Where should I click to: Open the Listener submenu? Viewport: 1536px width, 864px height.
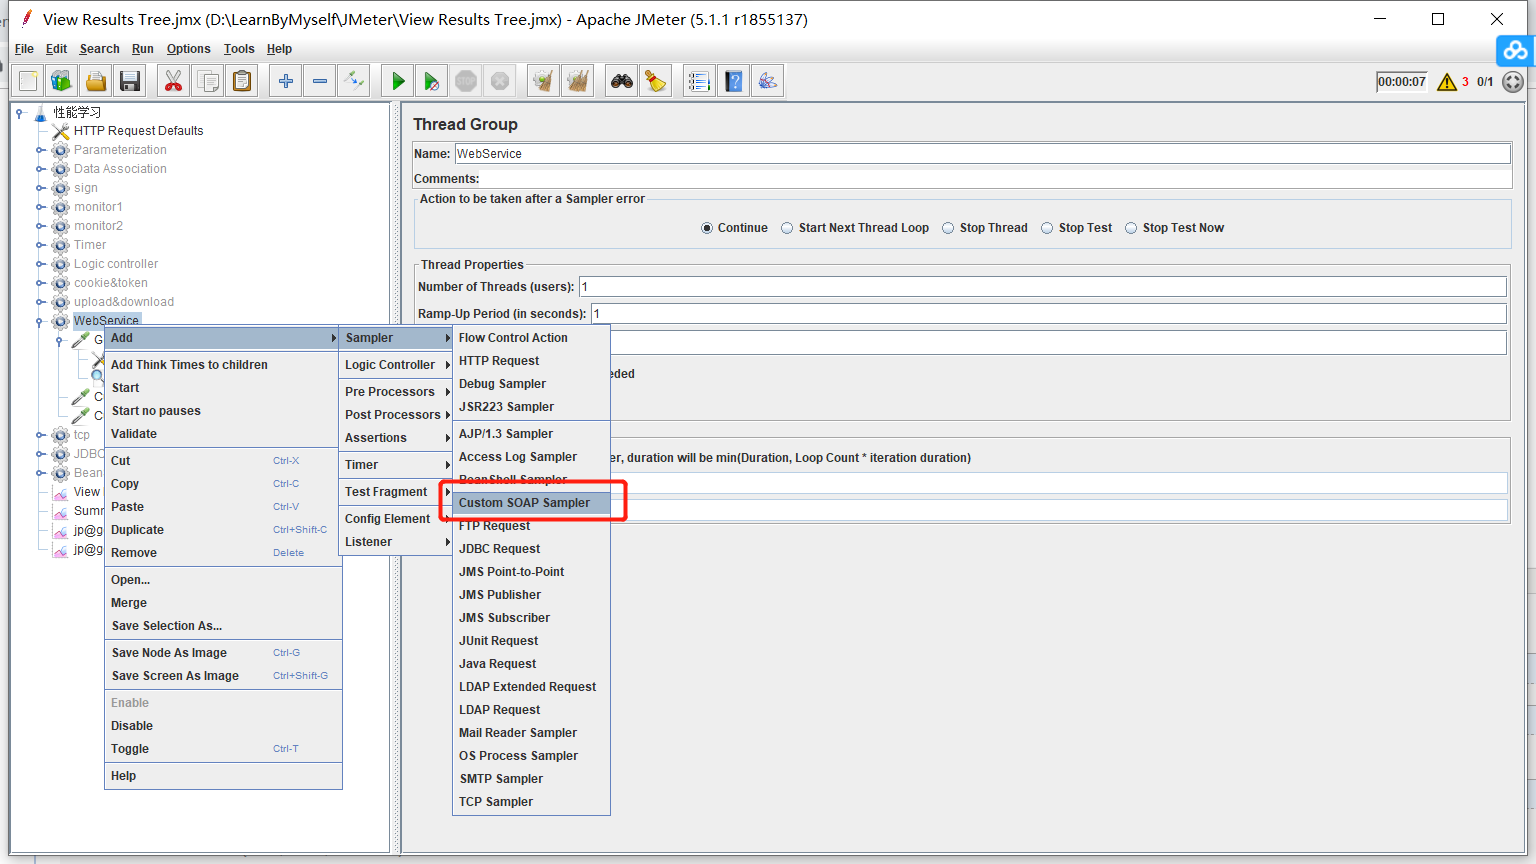coord(397,542)
